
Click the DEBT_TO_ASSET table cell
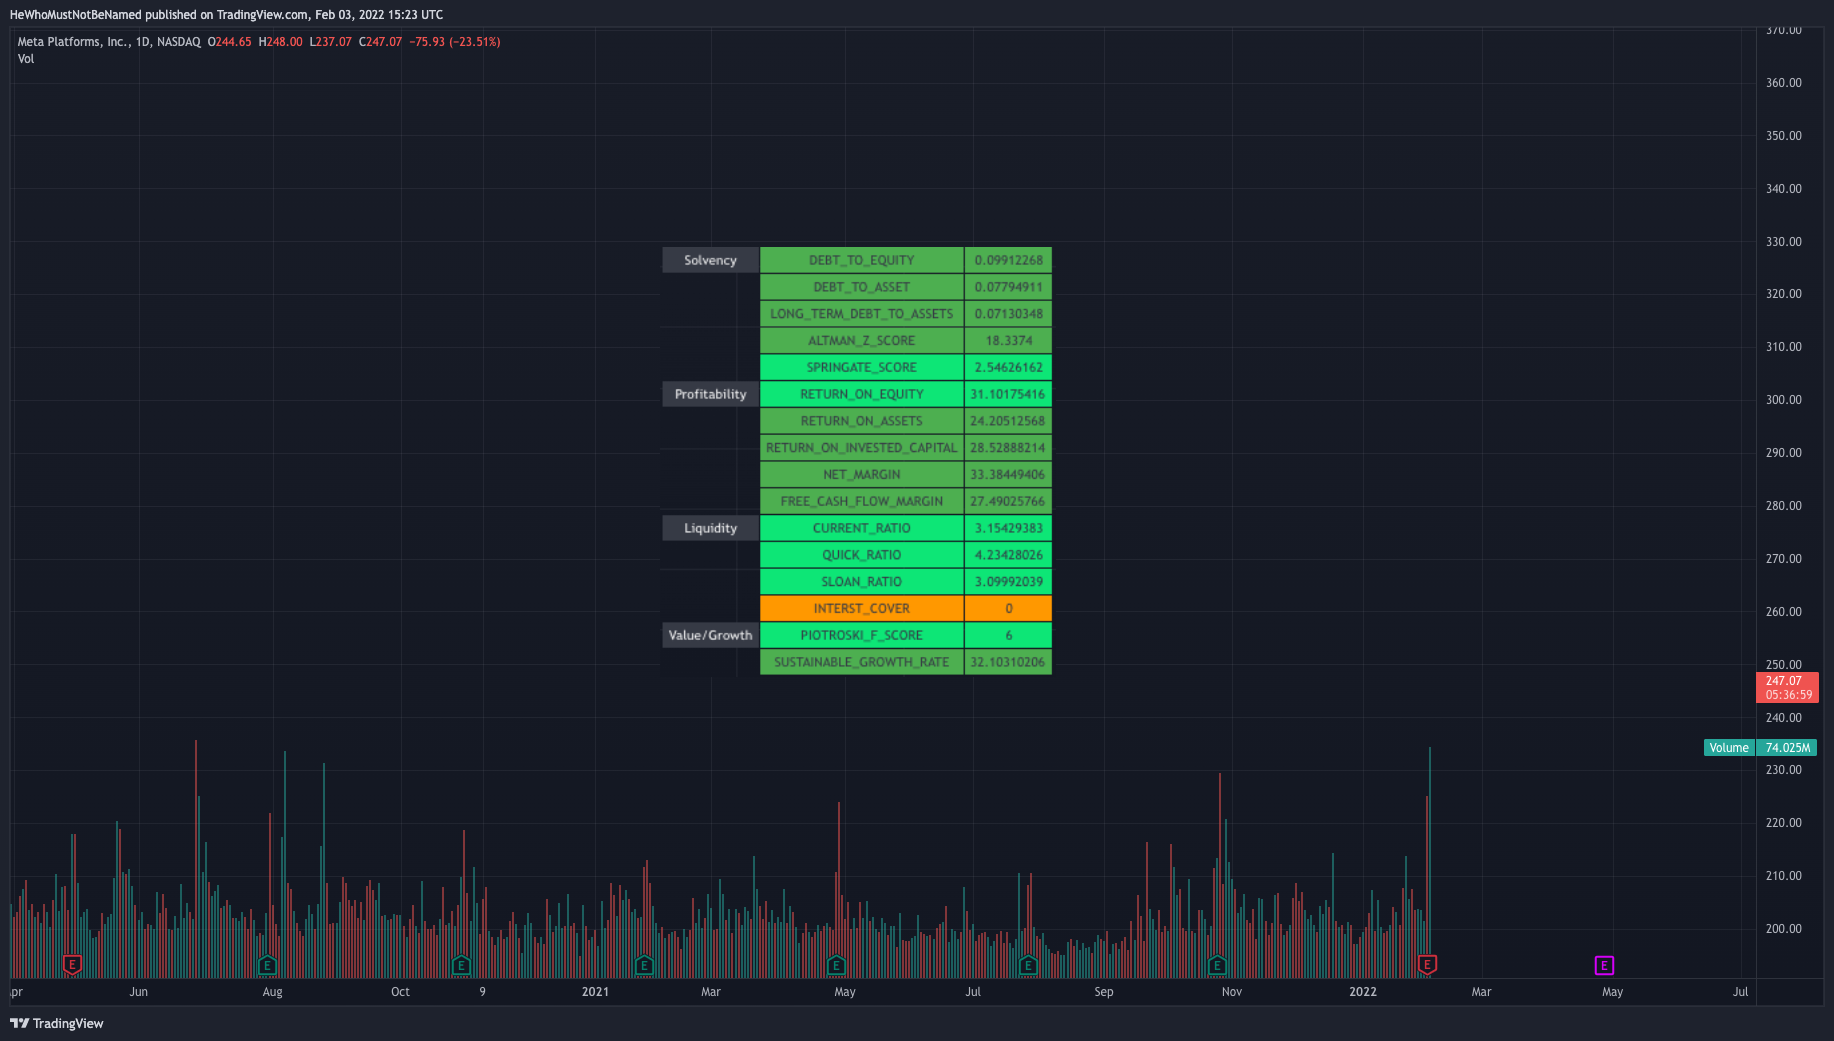(862, 287)
